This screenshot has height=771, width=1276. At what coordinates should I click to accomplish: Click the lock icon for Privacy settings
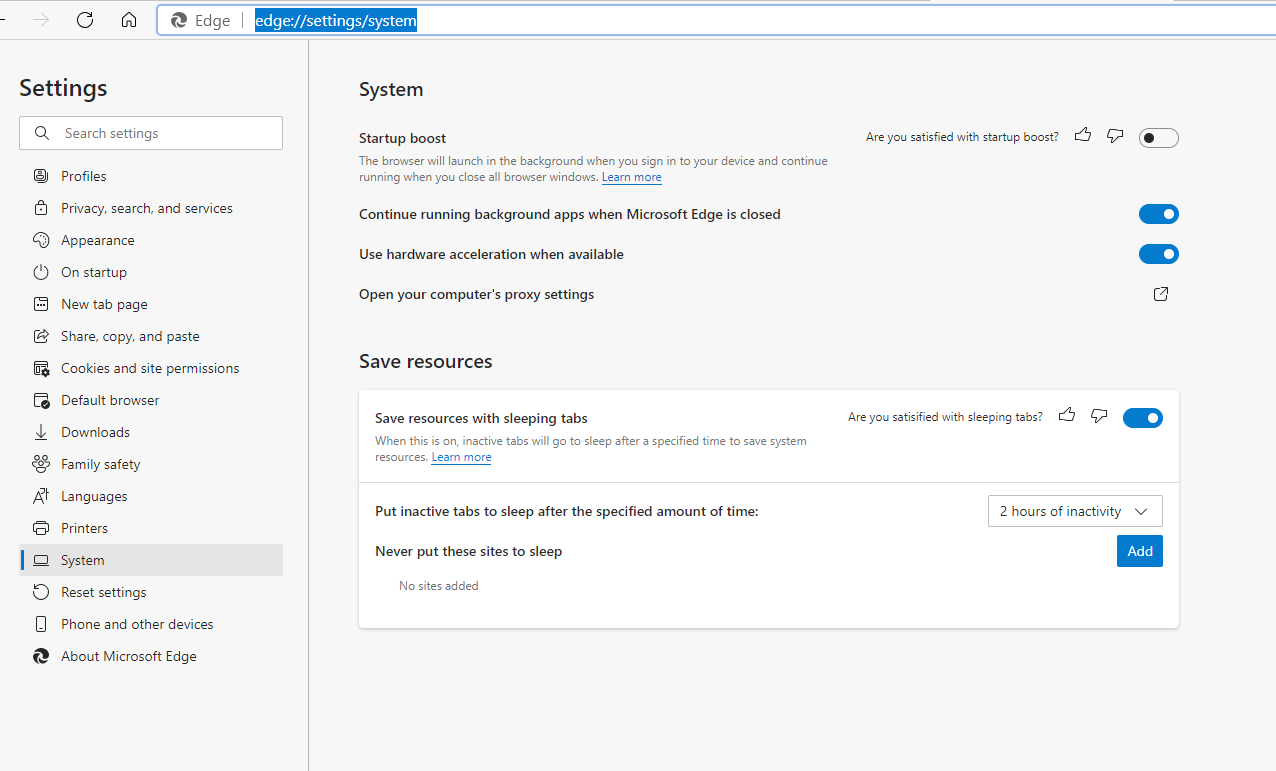(41, 208)
